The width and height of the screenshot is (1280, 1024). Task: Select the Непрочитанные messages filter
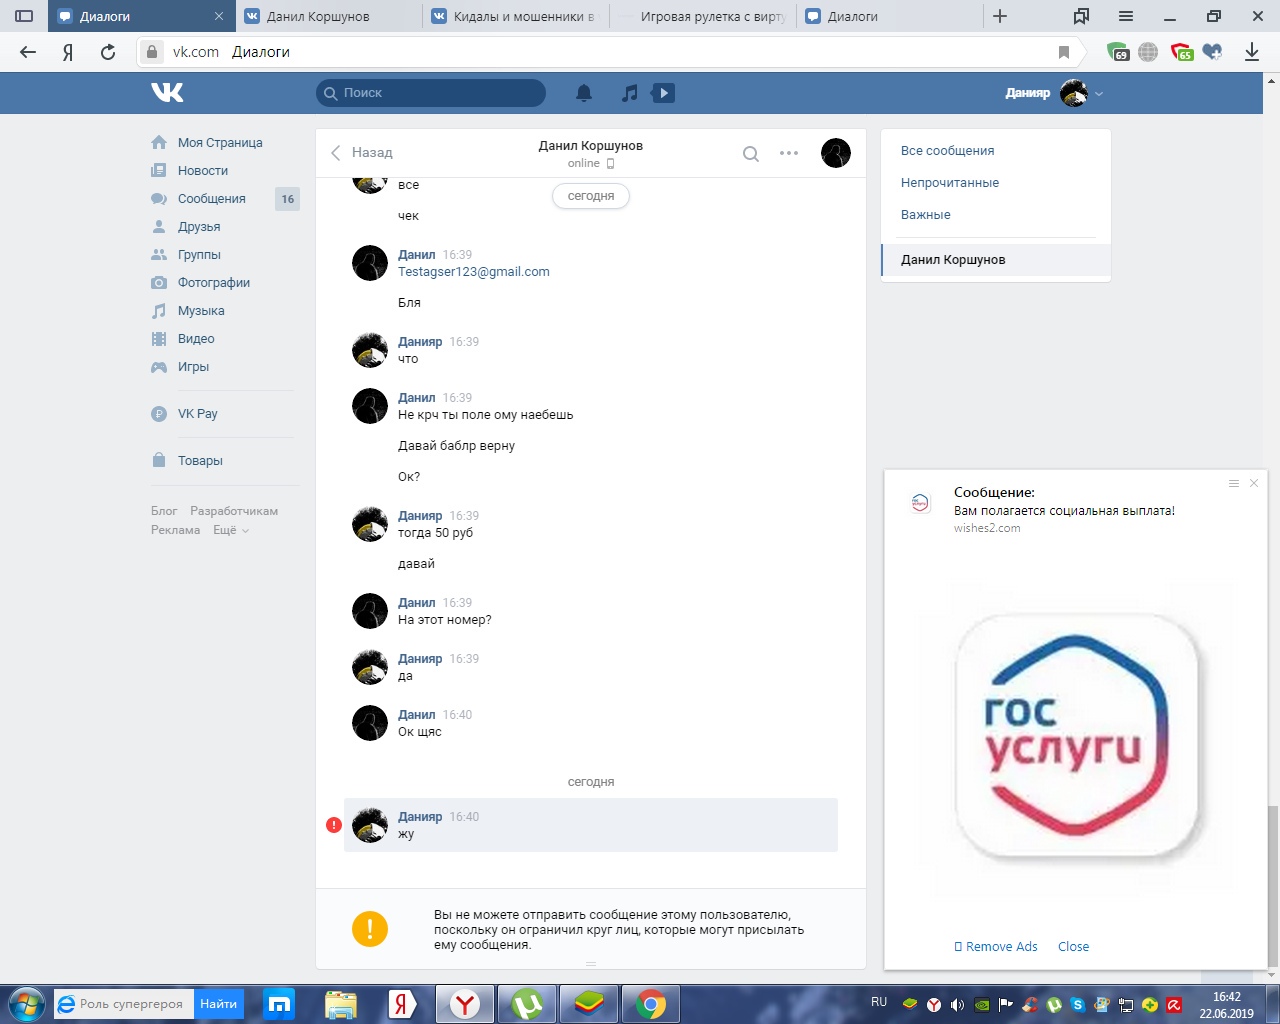[x=950, y=183]
